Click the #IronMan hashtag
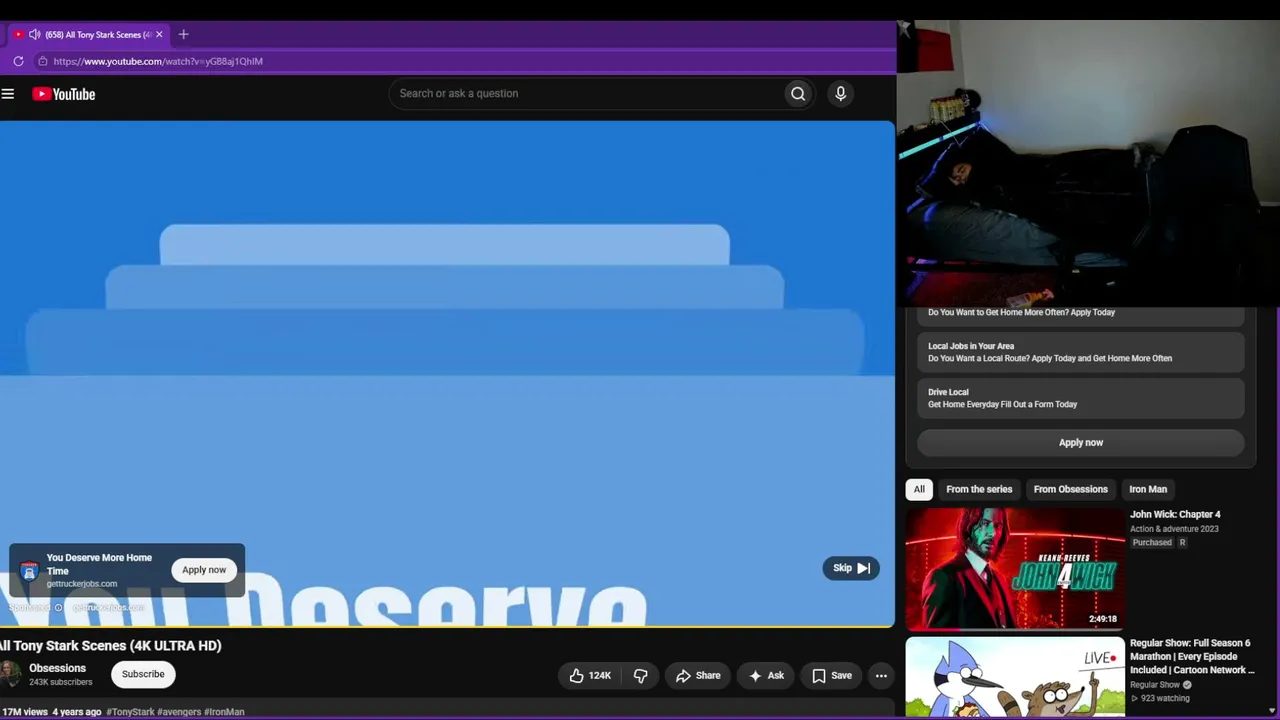1280x720 pixels. tap(224, 712)
